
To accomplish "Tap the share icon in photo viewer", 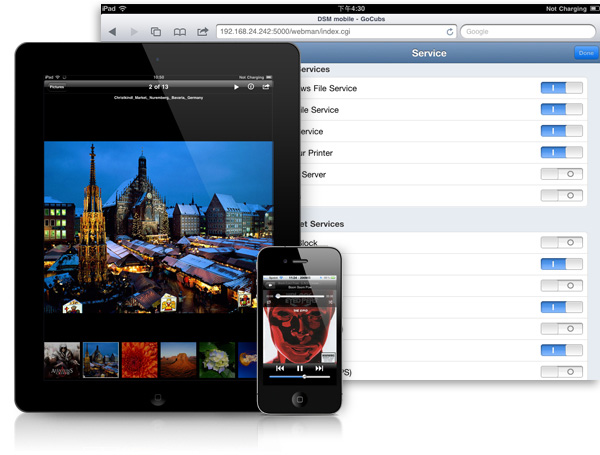I will click(x=266, y=87).
